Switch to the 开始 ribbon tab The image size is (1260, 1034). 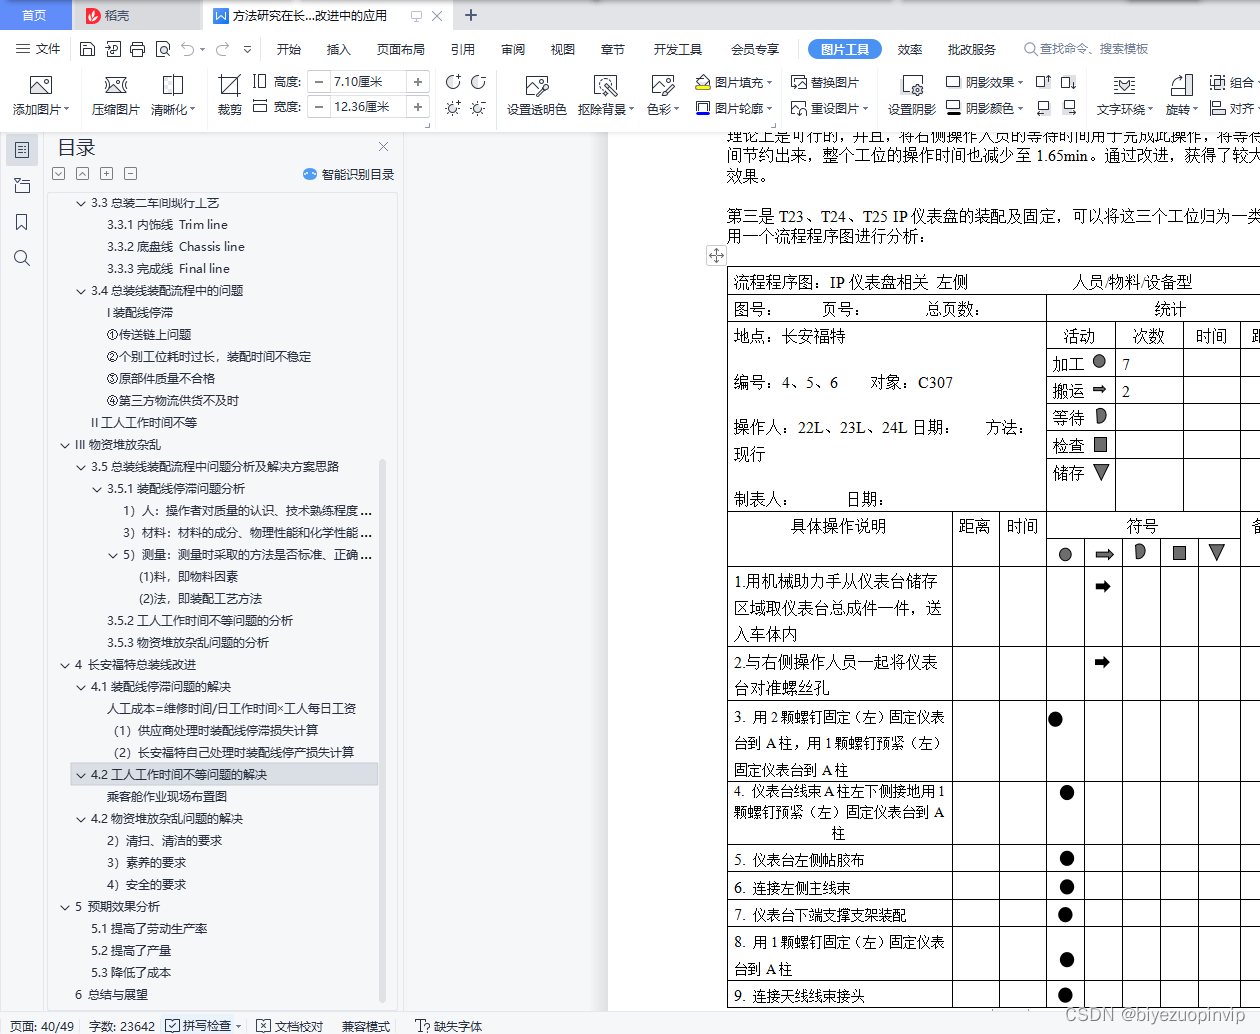(x=289, y=49)
